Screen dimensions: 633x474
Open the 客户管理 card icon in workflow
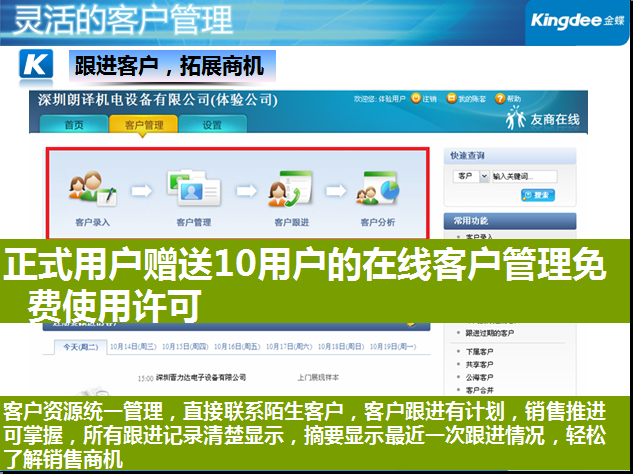pos(193,188)
